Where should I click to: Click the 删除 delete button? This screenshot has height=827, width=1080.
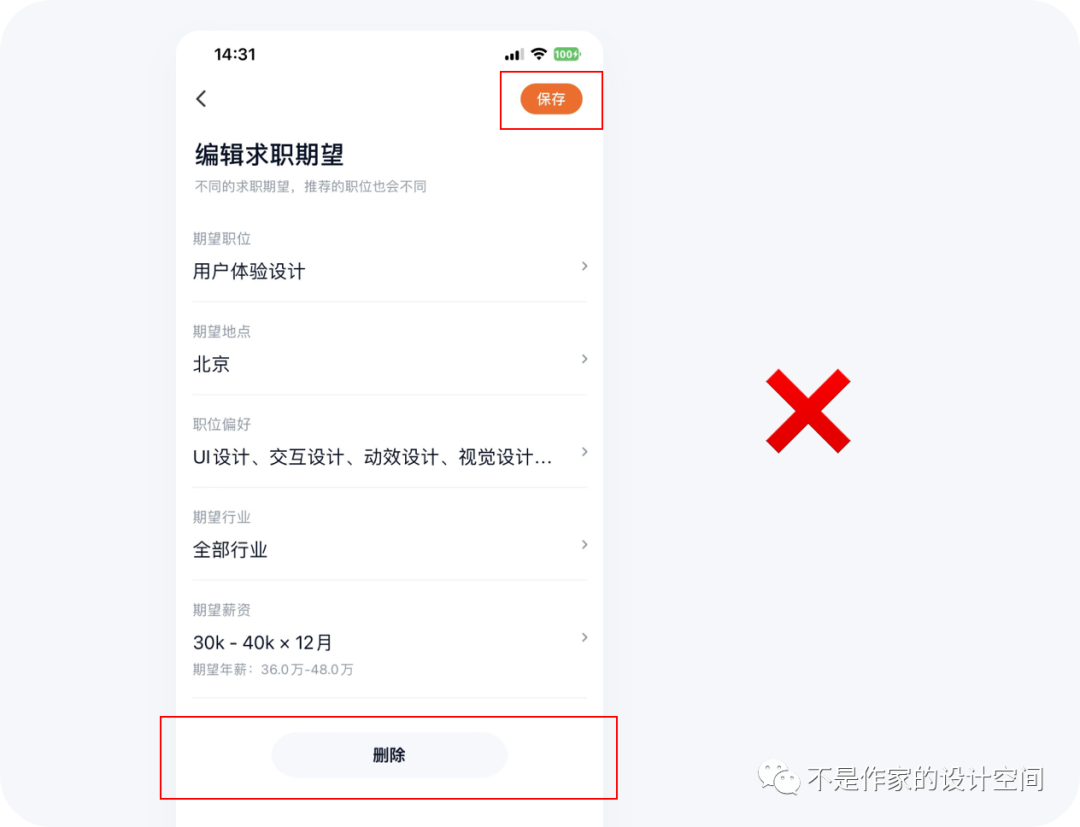(389, 755)
